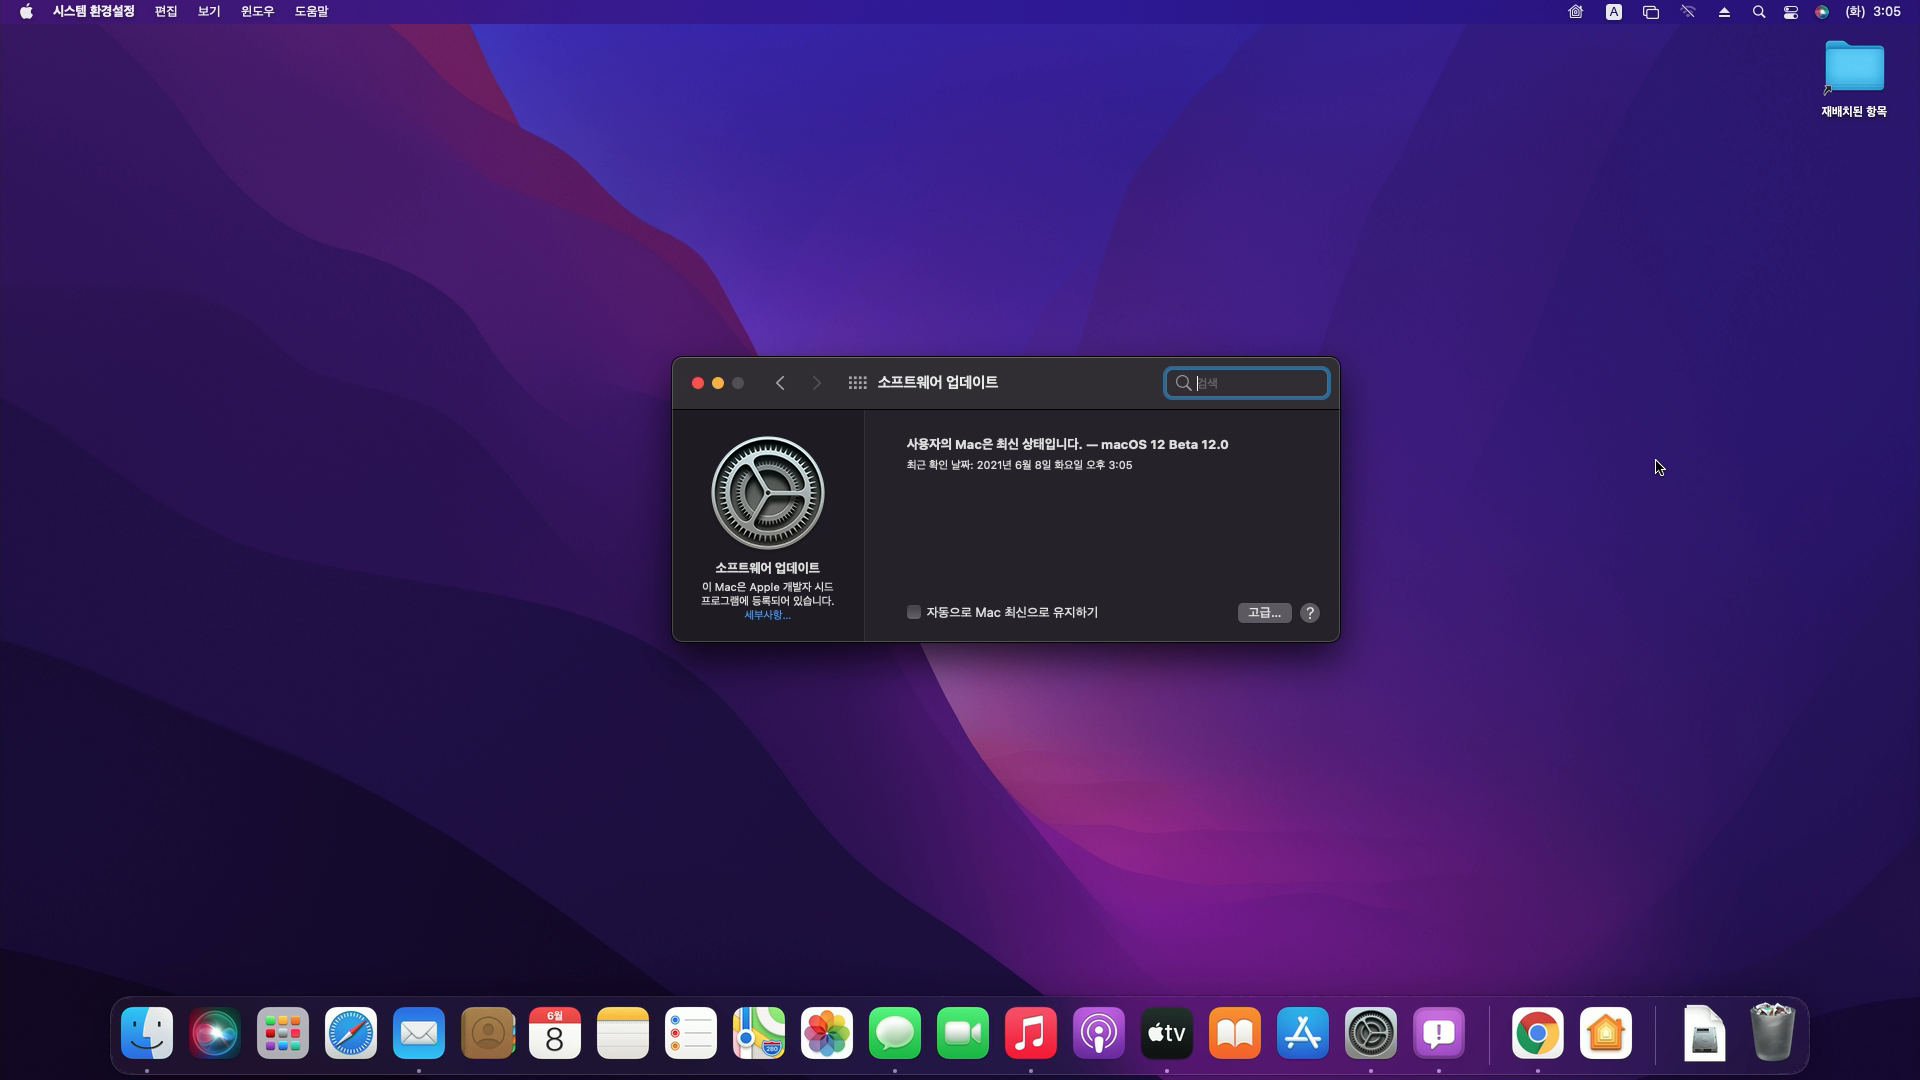The width and height of the screenshot is (1920, 1080).
Task: Open the Wi-Fi status menu
Action: [1688, 12]
